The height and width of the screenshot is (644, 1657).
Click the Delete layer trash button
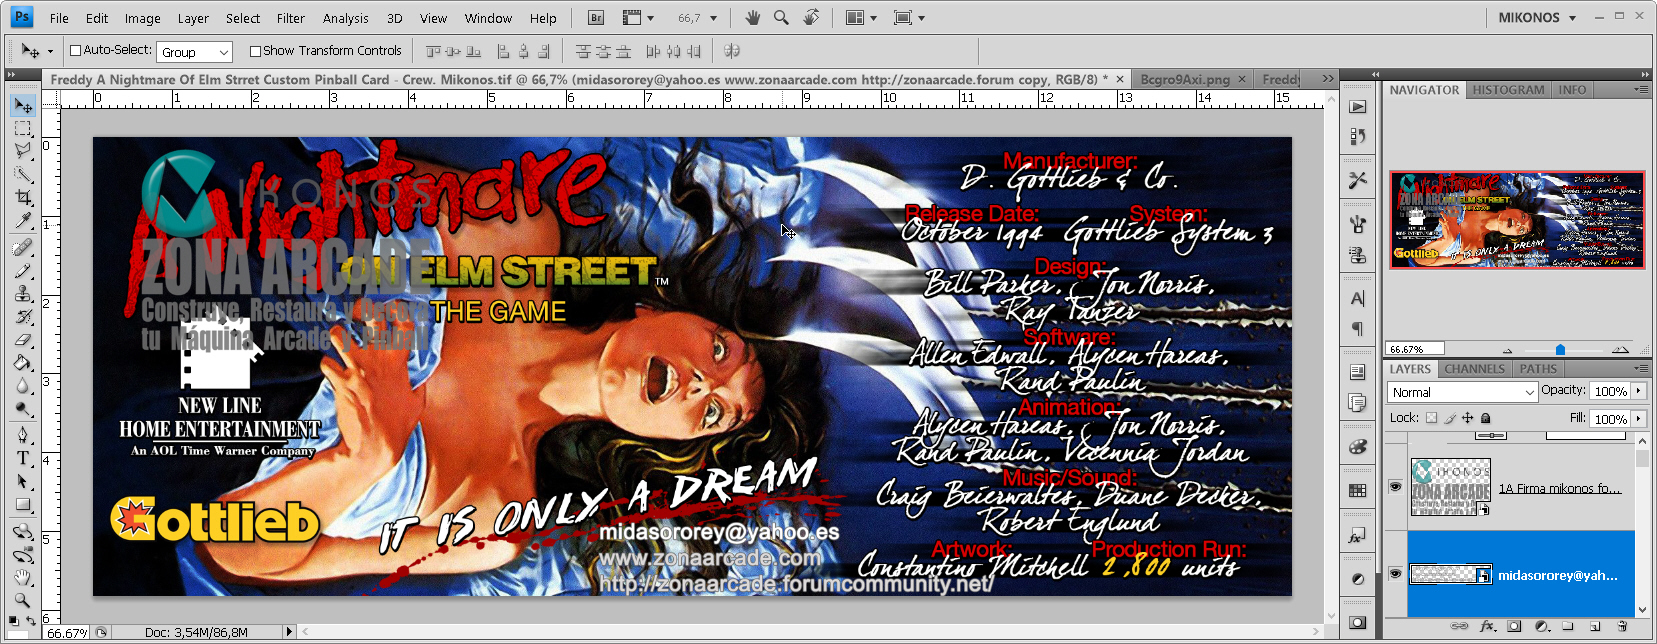click(1622, 627)
